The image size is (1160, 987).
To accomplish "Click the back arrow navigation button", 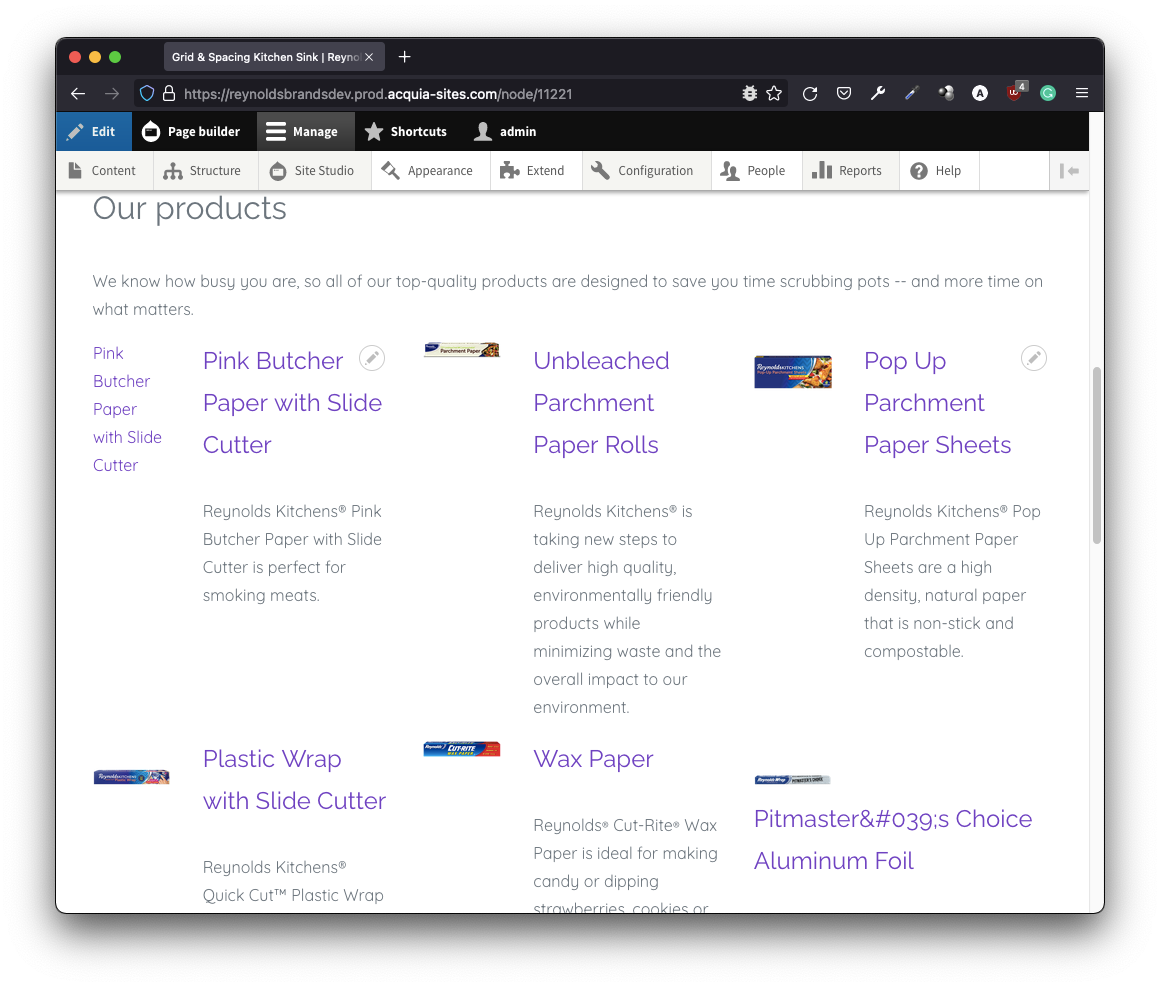I will pyautogui.click(x=78, y=93).
